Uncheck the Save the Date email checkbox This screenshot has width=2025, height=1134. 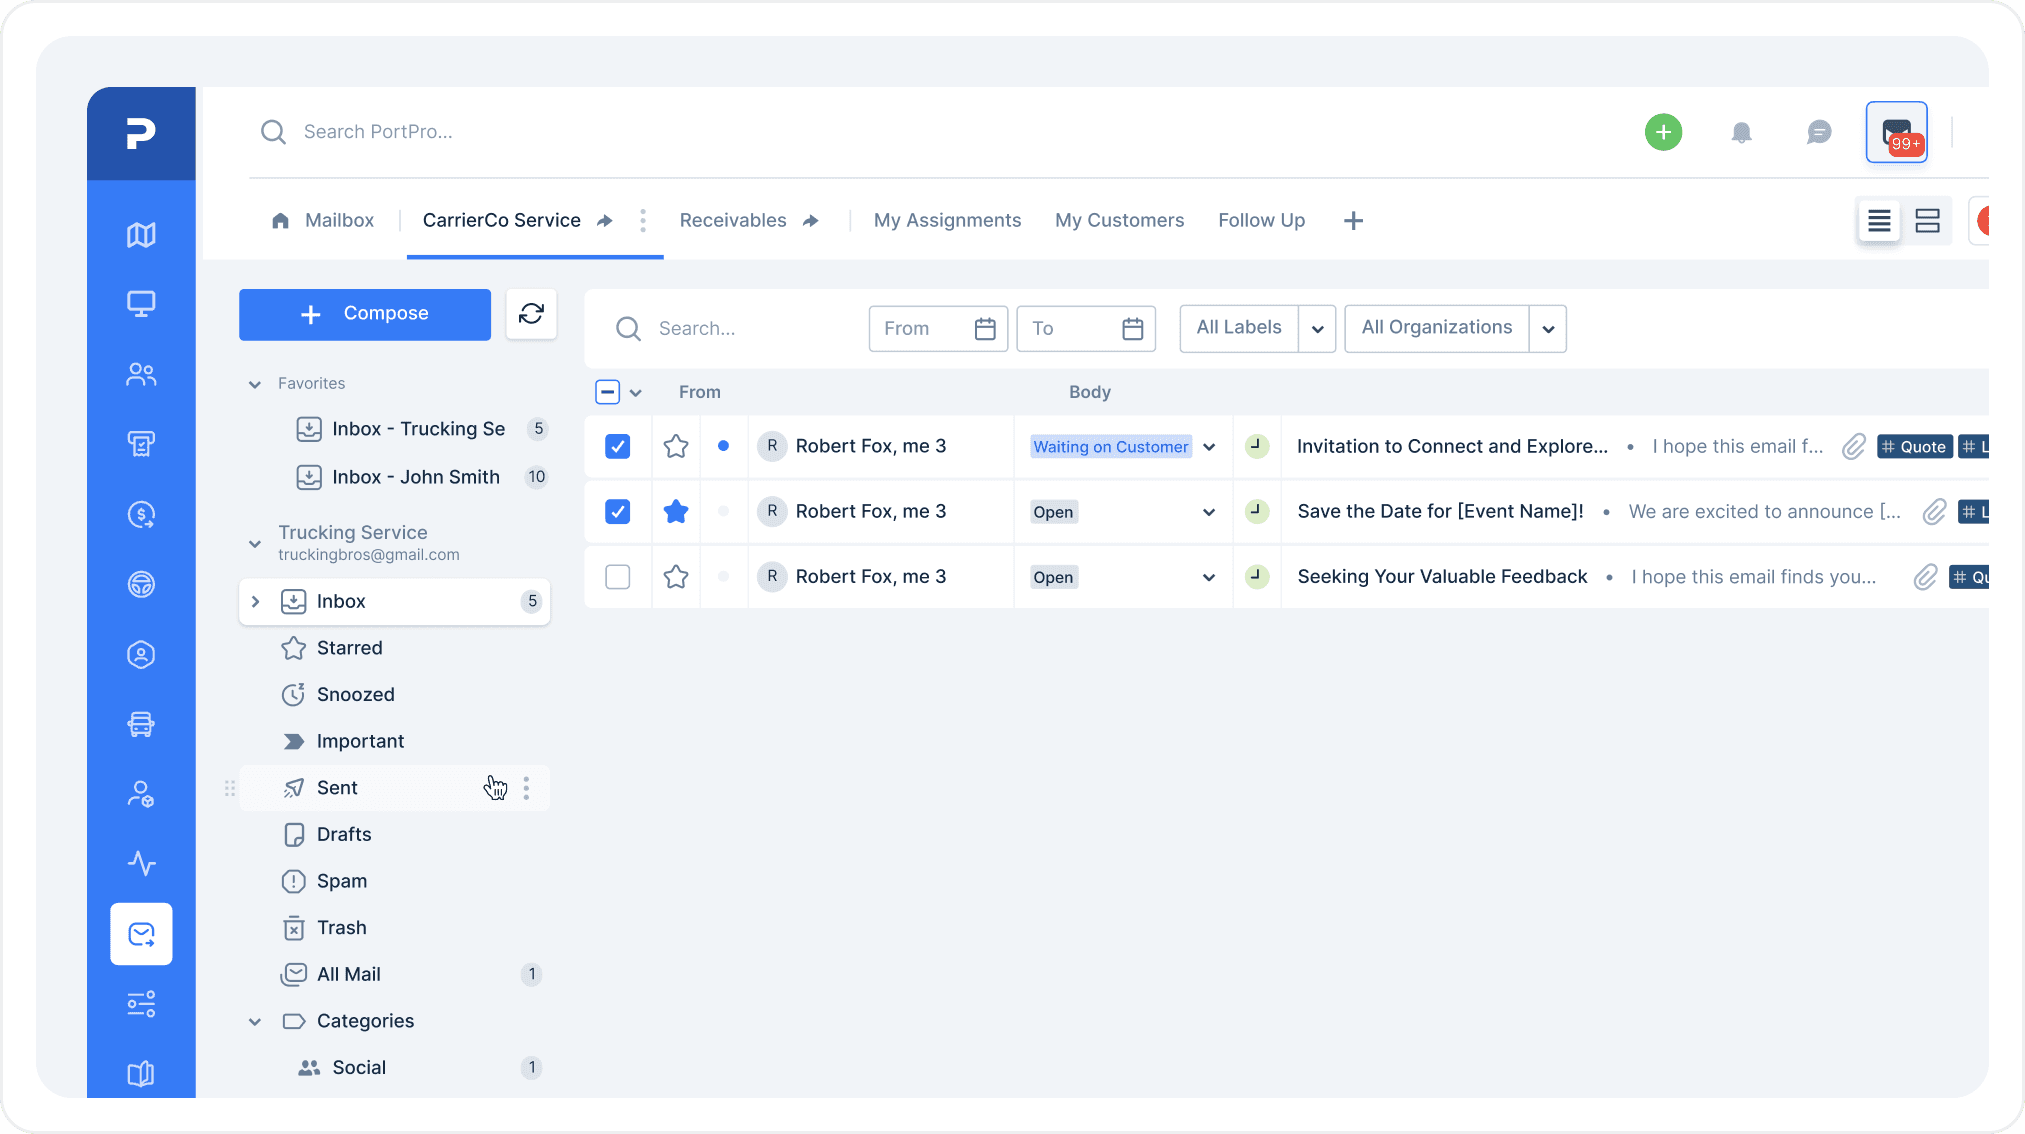point(618,512)
